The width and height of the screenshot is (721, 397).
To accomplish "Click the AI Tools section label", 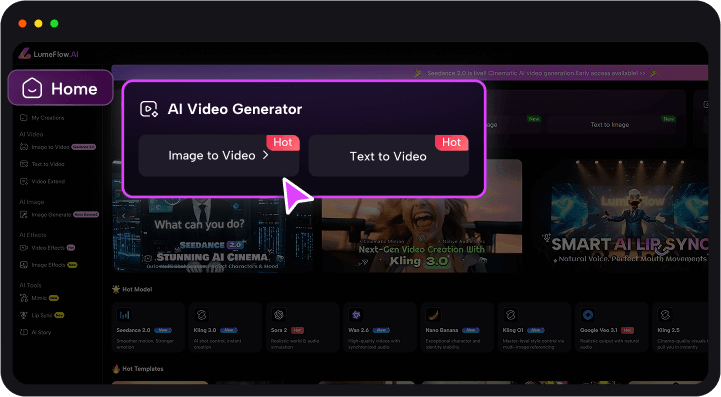I will [30, 285].
